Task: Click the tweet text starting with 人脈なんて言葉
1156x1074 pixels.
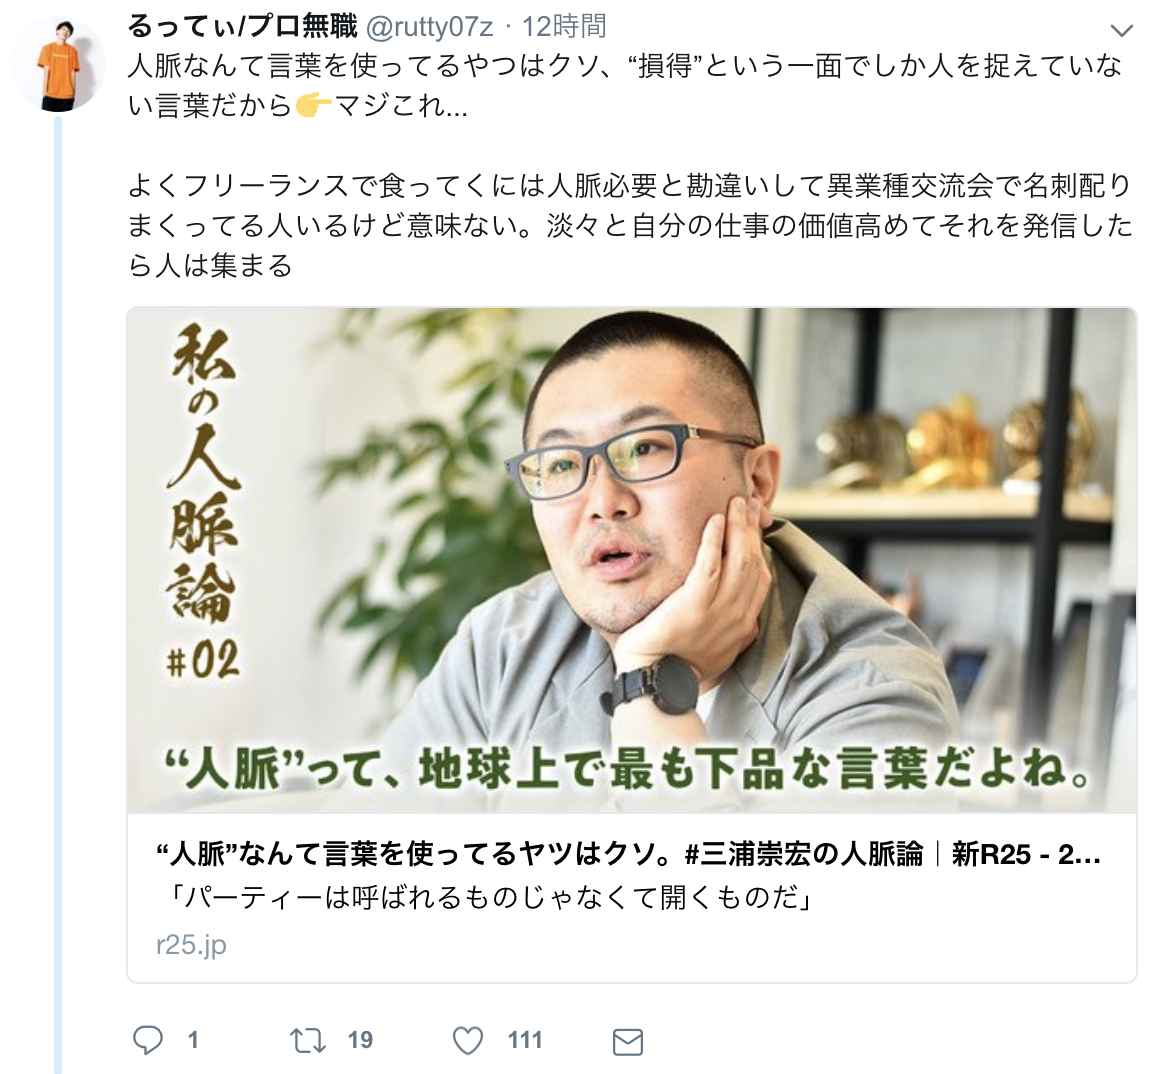Action: pos(625,86)
